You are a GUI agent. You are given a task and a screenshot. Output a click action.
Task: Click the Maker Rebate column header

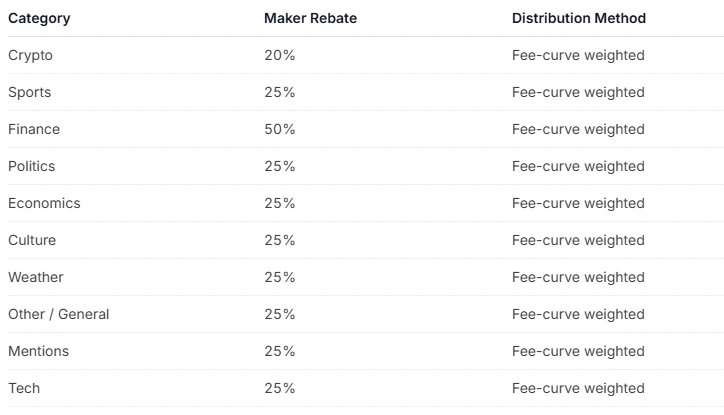point(310,18)
